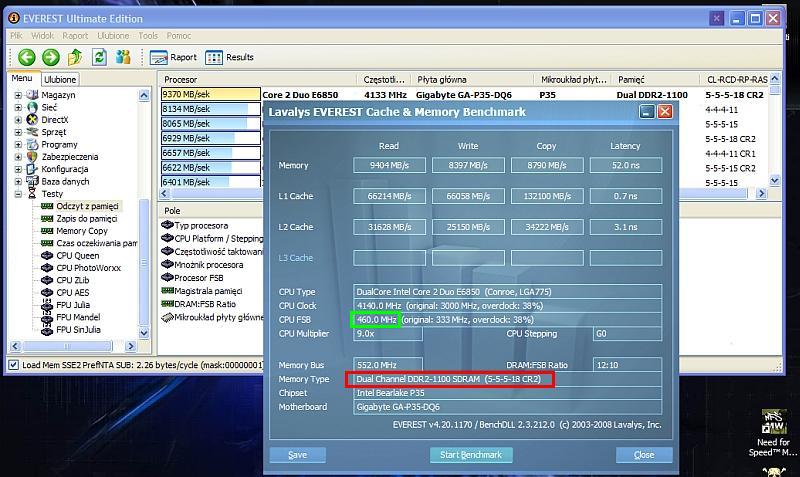Expand the Magazyn tree node
This screenshot has width=800, height=477.
pos(18,95)
